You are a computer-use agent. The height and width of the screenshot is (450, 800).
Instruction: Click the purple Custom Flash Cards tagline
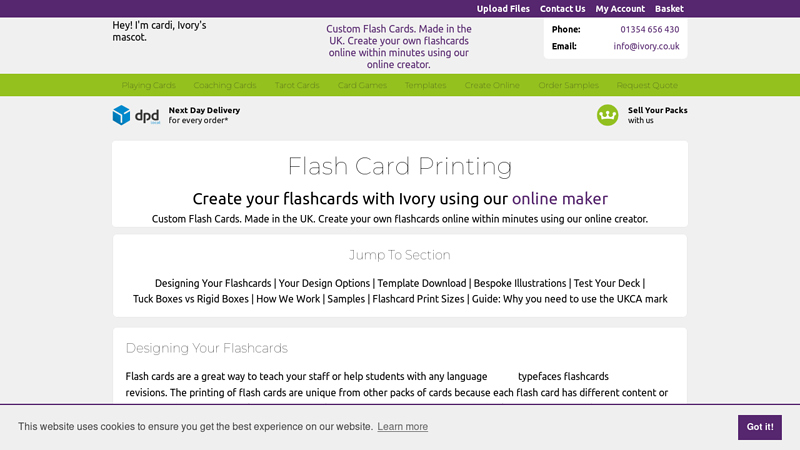(x=399, y=46)
